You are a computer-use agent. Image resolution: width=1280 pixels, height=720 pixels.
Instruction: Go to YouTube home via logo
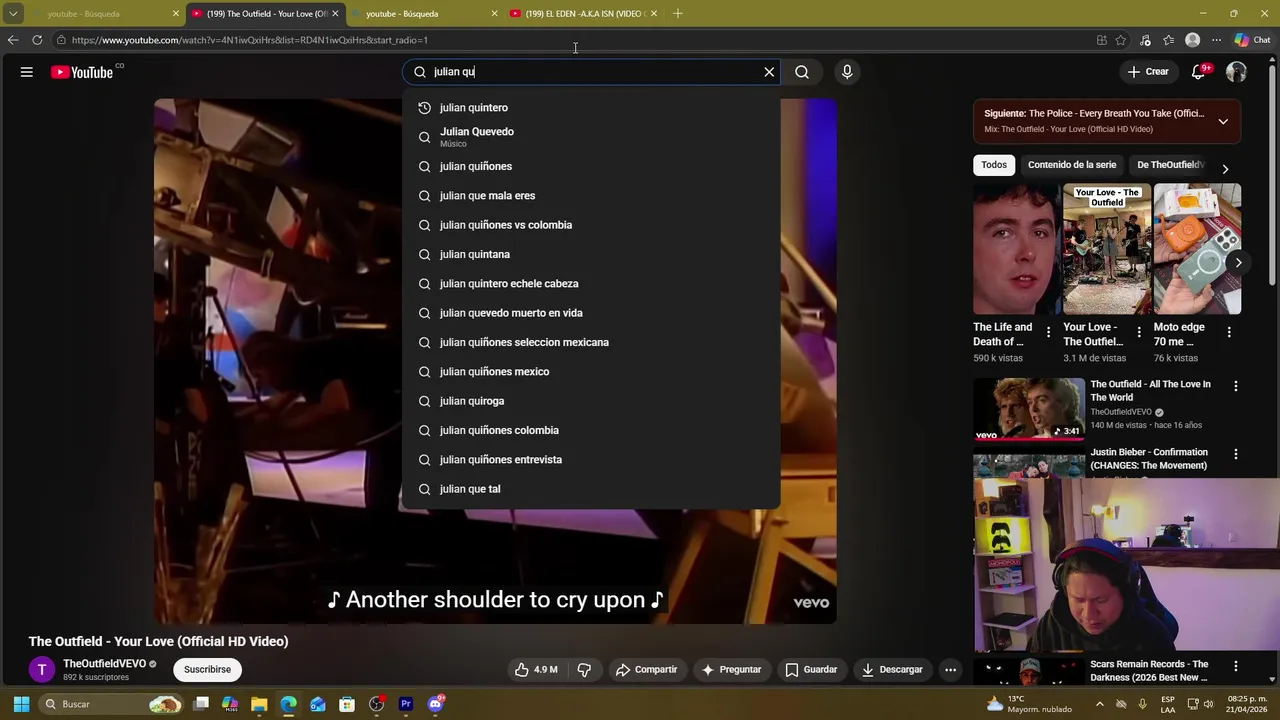(82, 72)
